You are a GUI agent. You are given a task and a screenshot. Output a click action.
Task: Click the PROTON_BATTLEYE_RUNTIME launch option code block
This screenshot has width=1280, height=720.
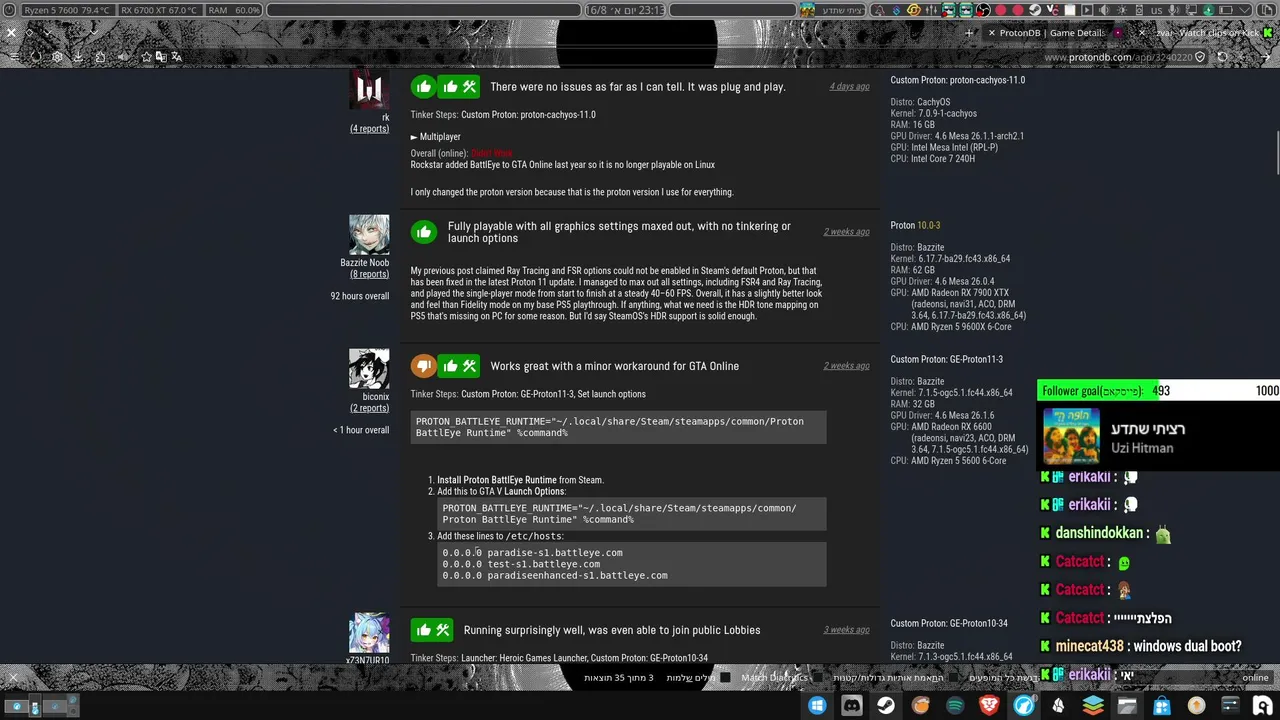(618, 427)
